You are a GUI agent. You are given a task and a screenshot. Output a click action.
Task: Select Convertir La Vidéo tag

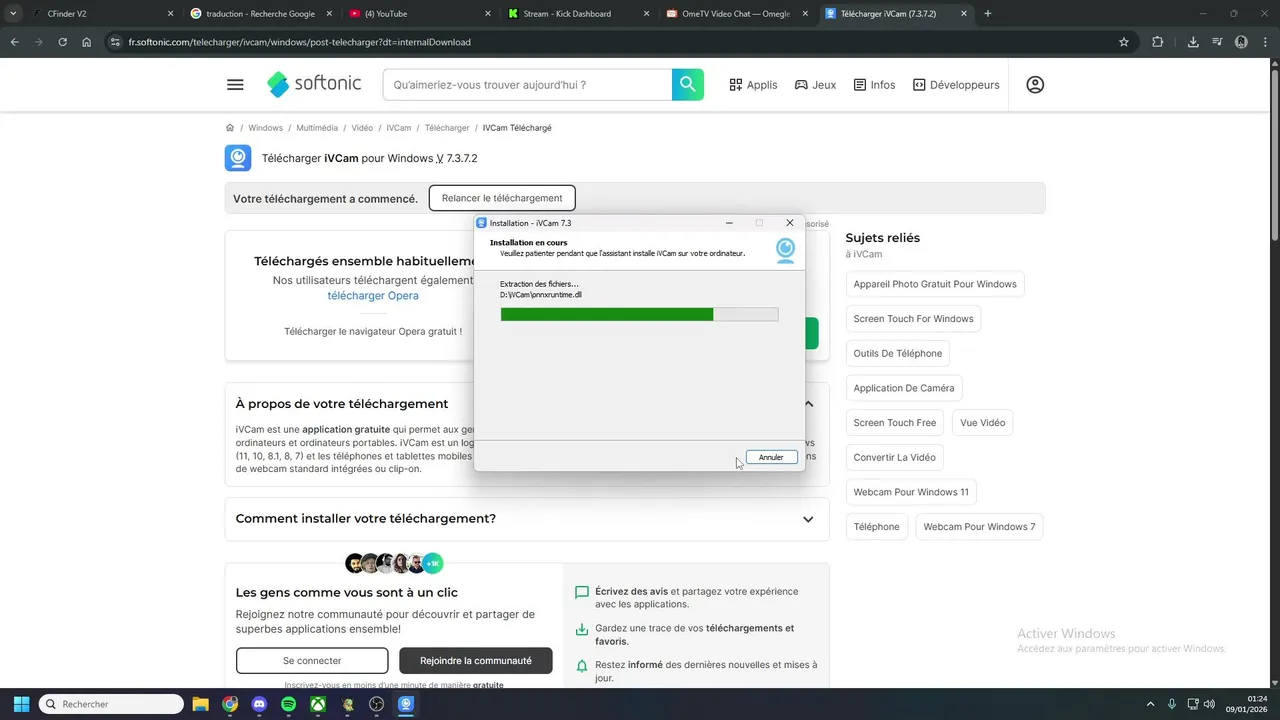pos(895,457)
